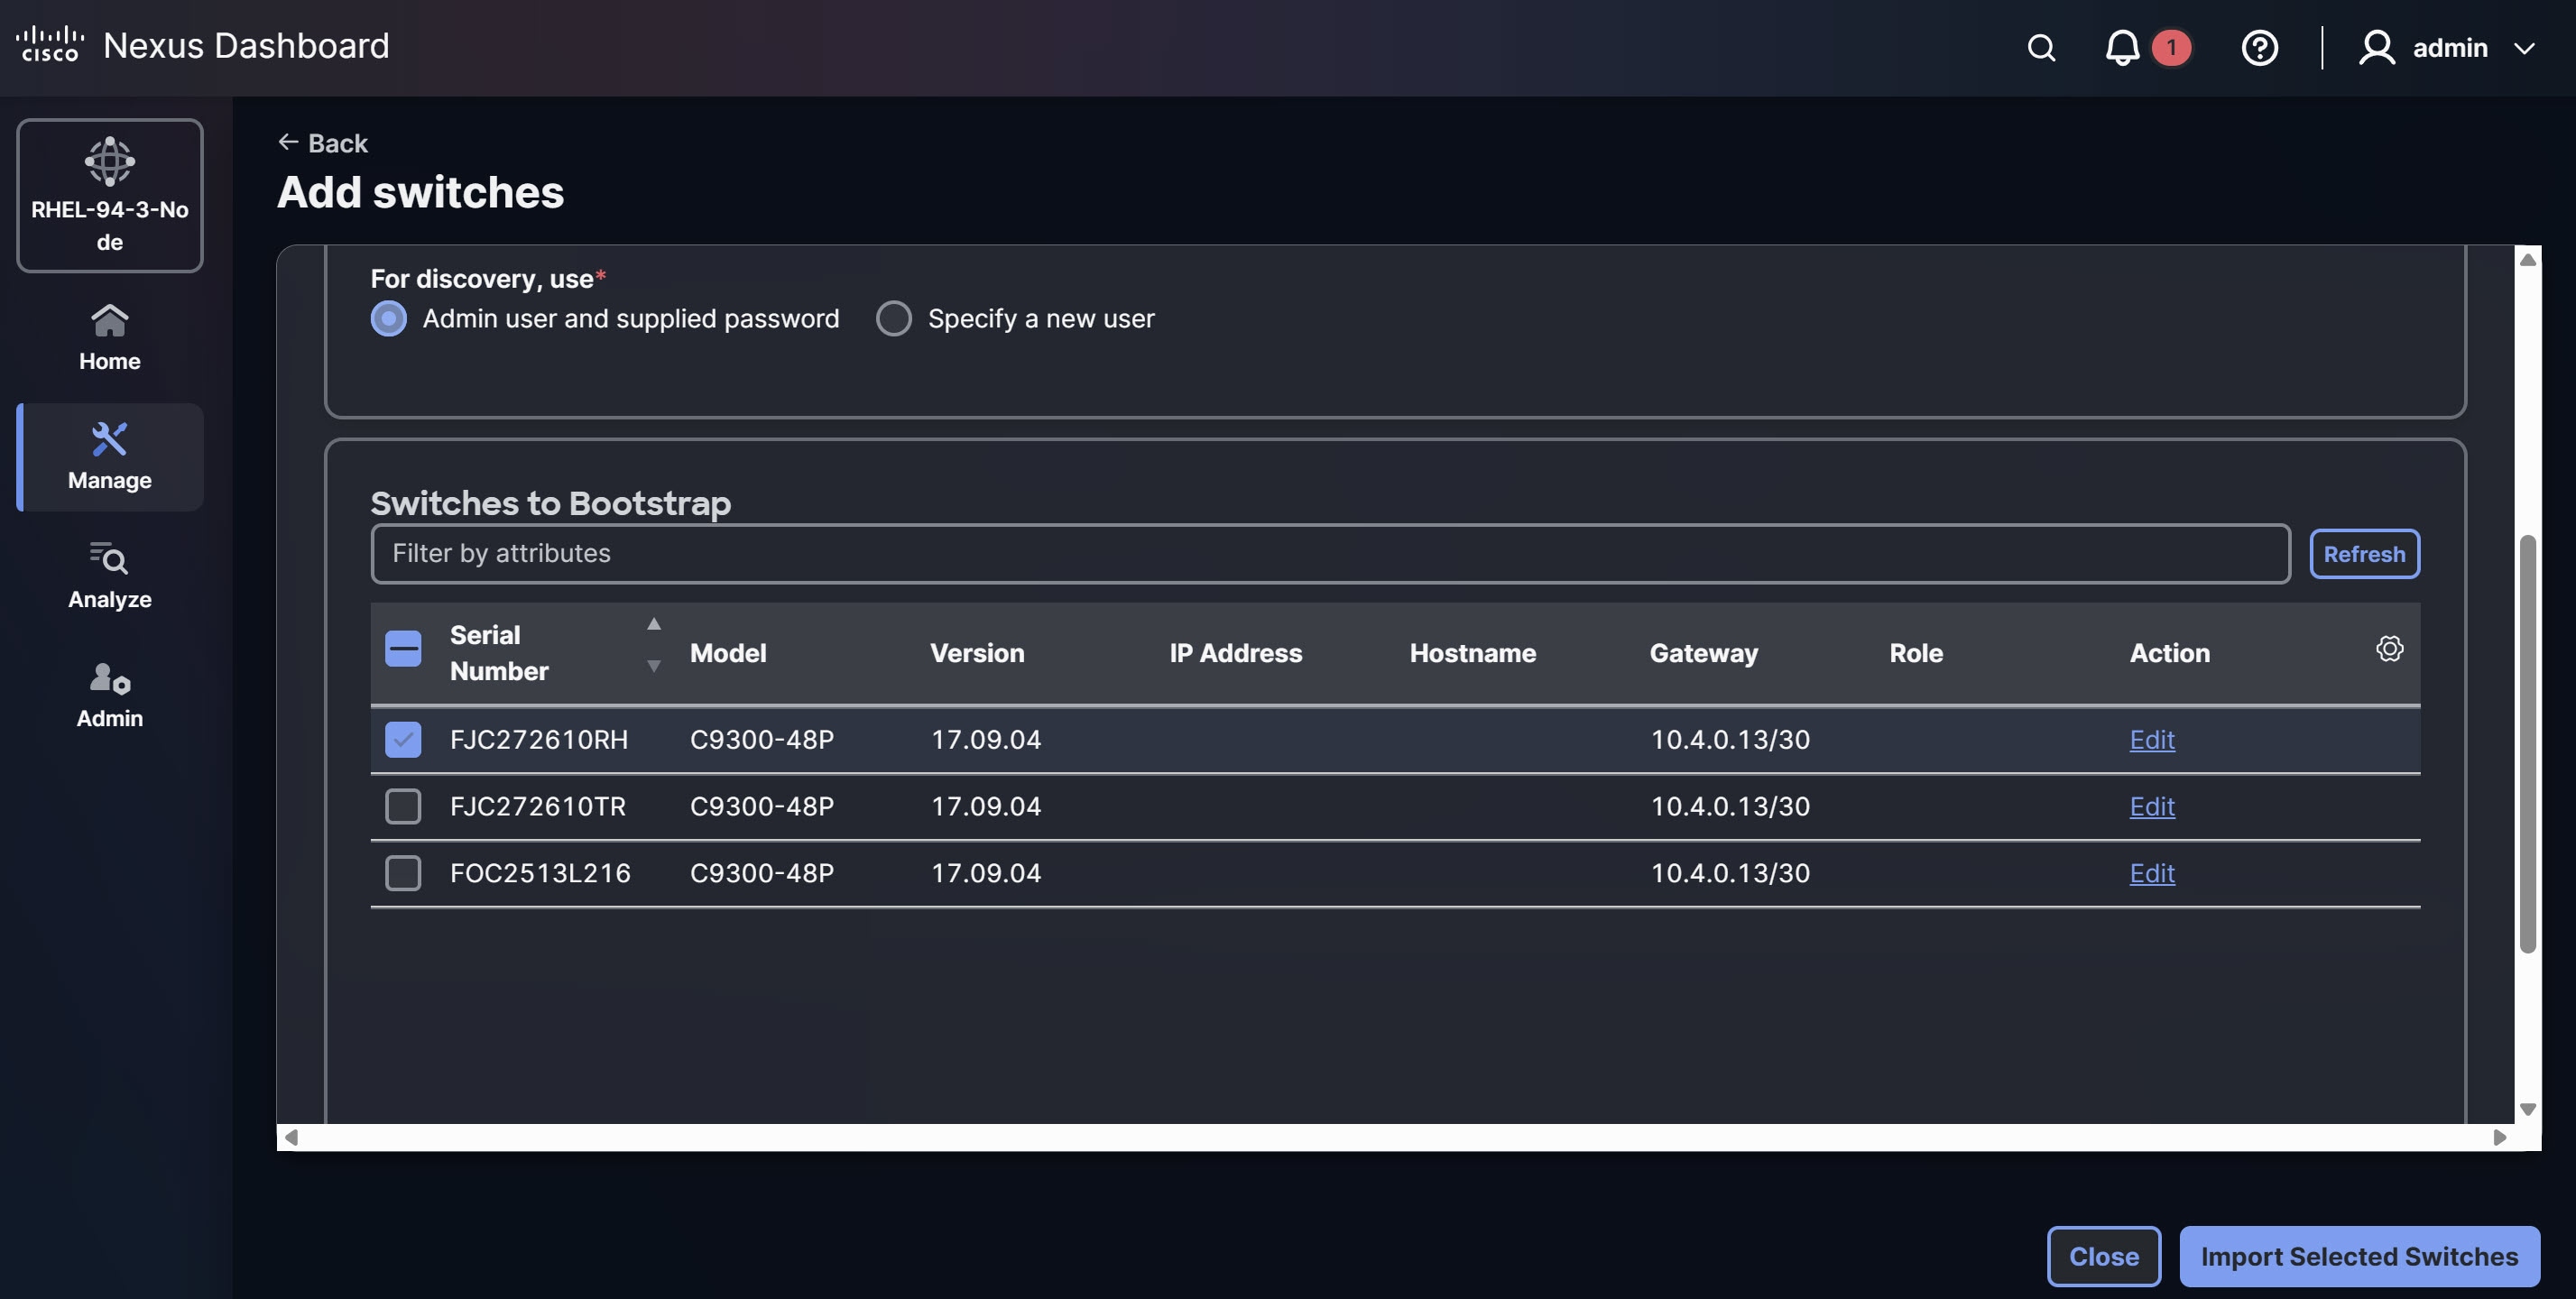
Task: Open Analyze section in sidebar
Action: point(110,576)
